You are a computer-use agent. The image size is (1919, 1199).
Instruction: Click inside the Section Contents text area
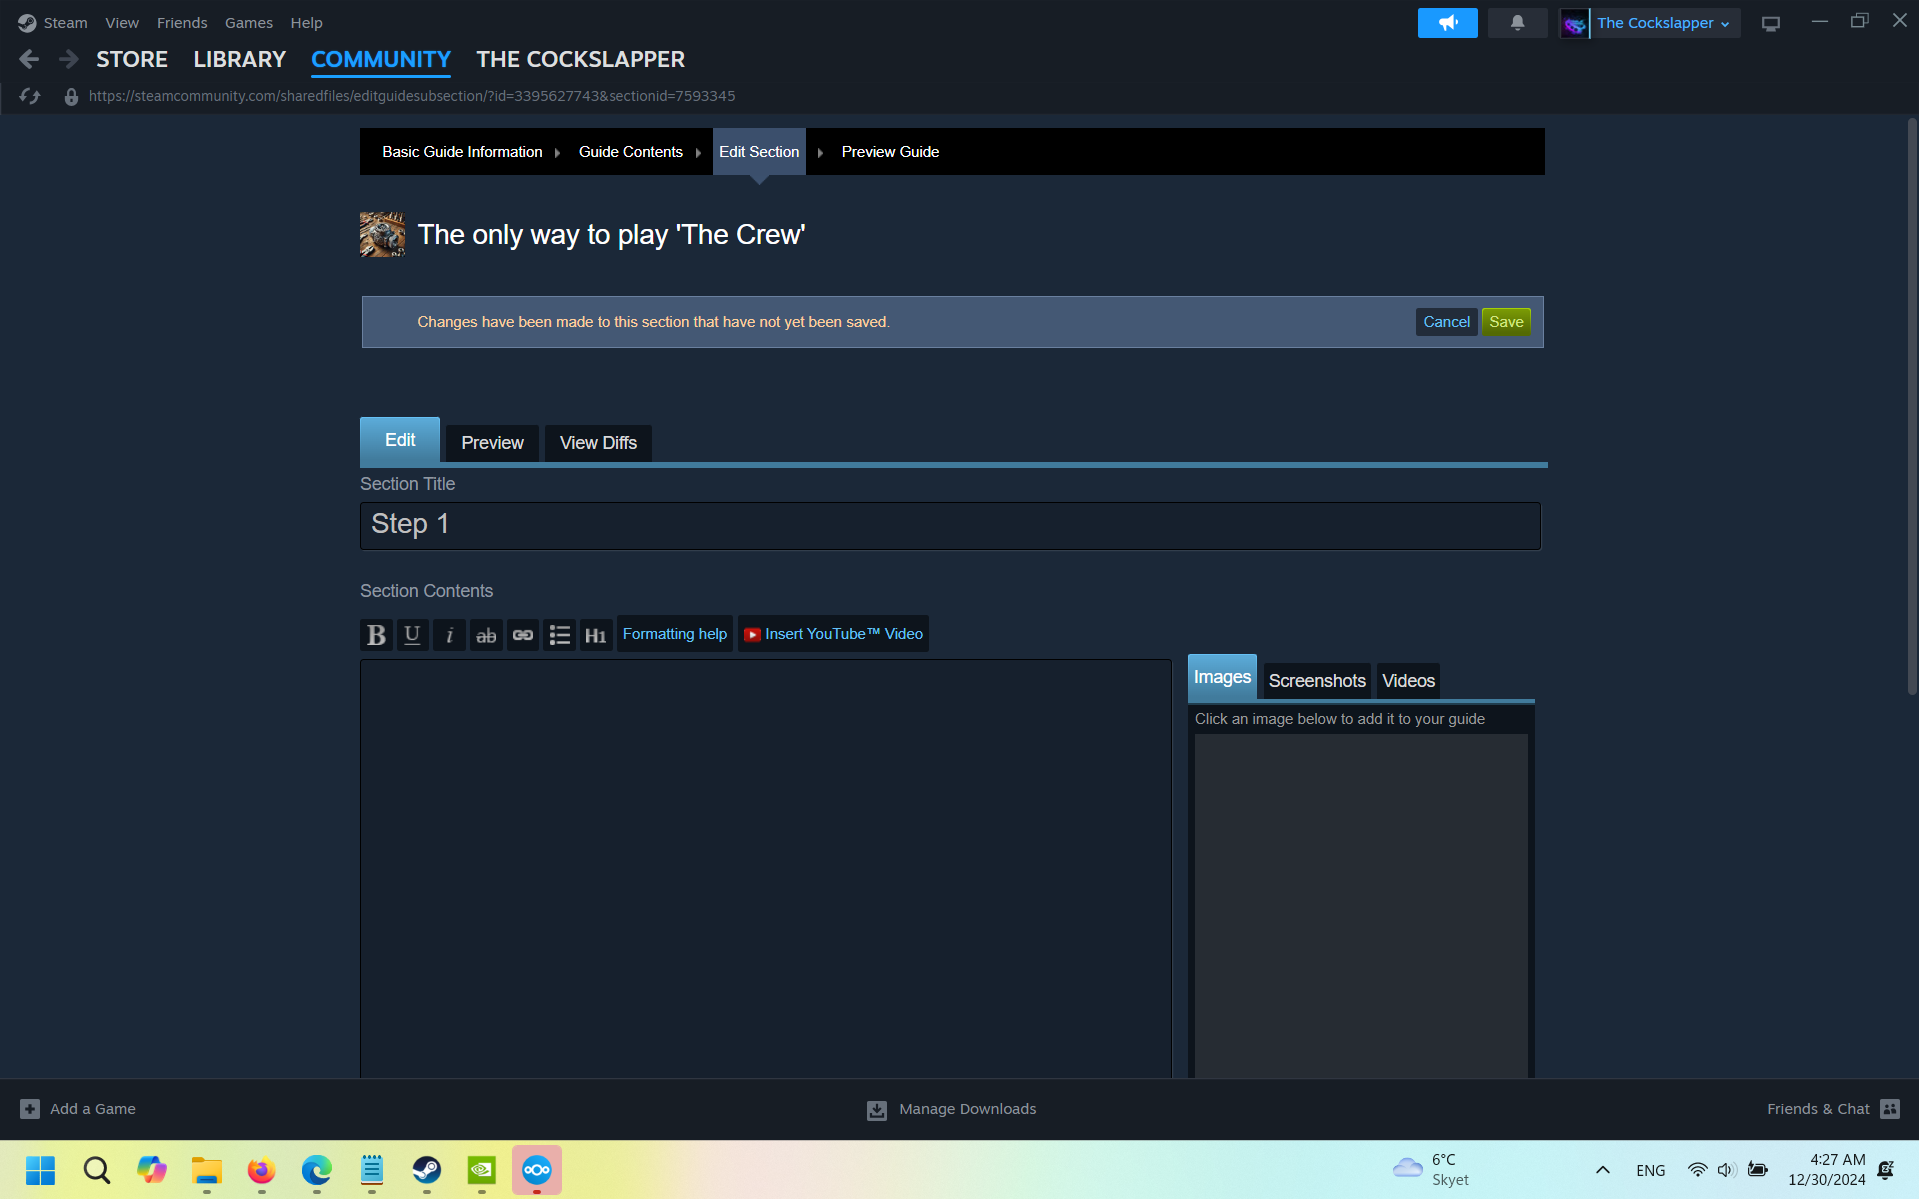(x=766, y=868)
